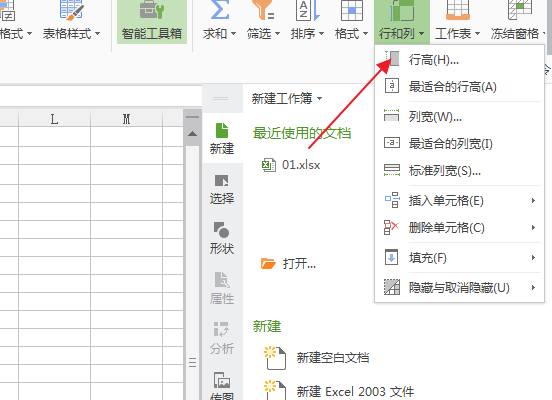The image size is (552, 400).
Task: Choose 列宽(W)... menu item
Action: (x=459, y=116)
